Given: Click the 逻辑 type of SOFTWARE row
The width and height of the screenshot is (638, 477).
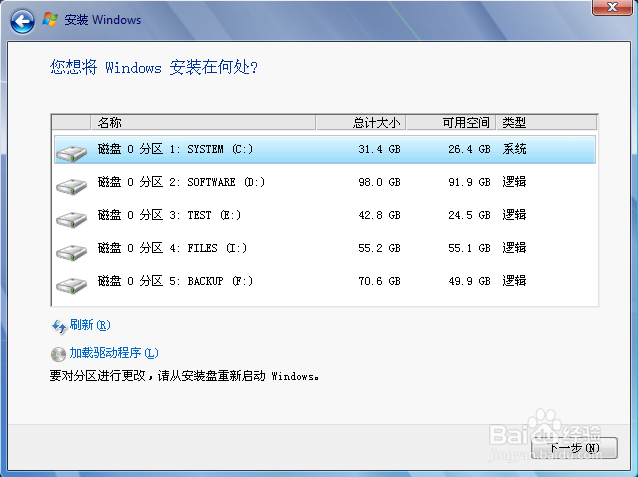Looking at the screenshot, I should click(514, 182).
